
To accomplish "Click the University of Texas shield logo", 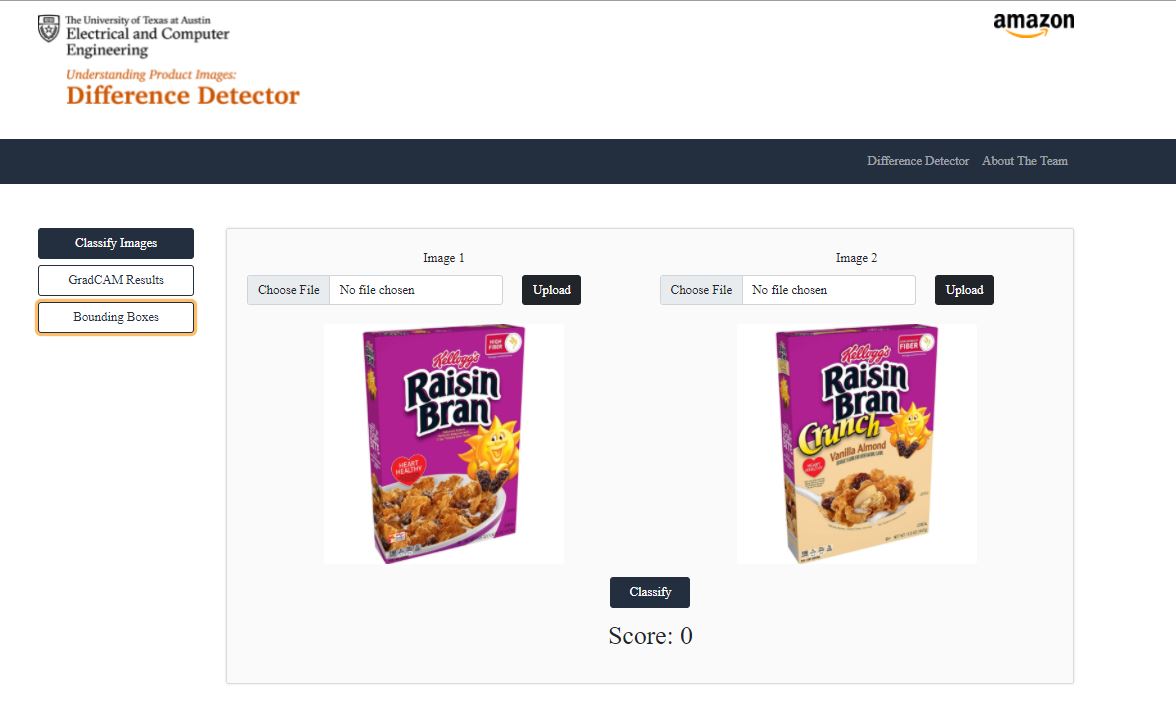I will pos(49,28).
